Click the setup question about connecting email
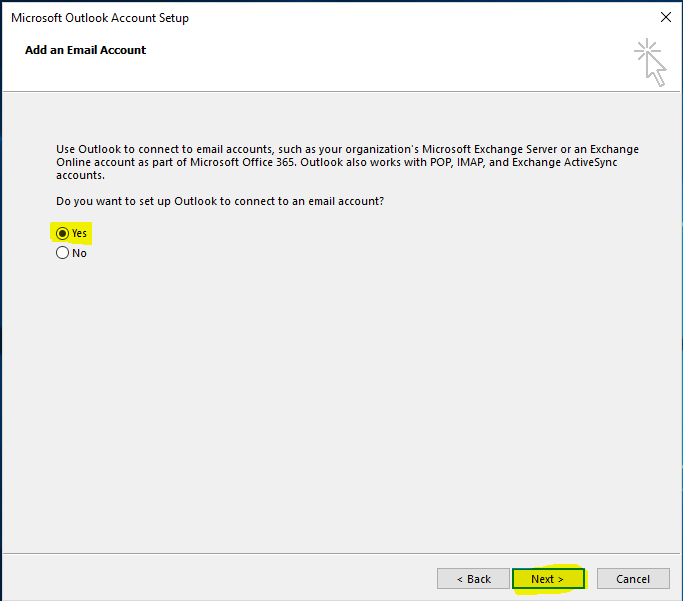 click(x=221, y=201)
